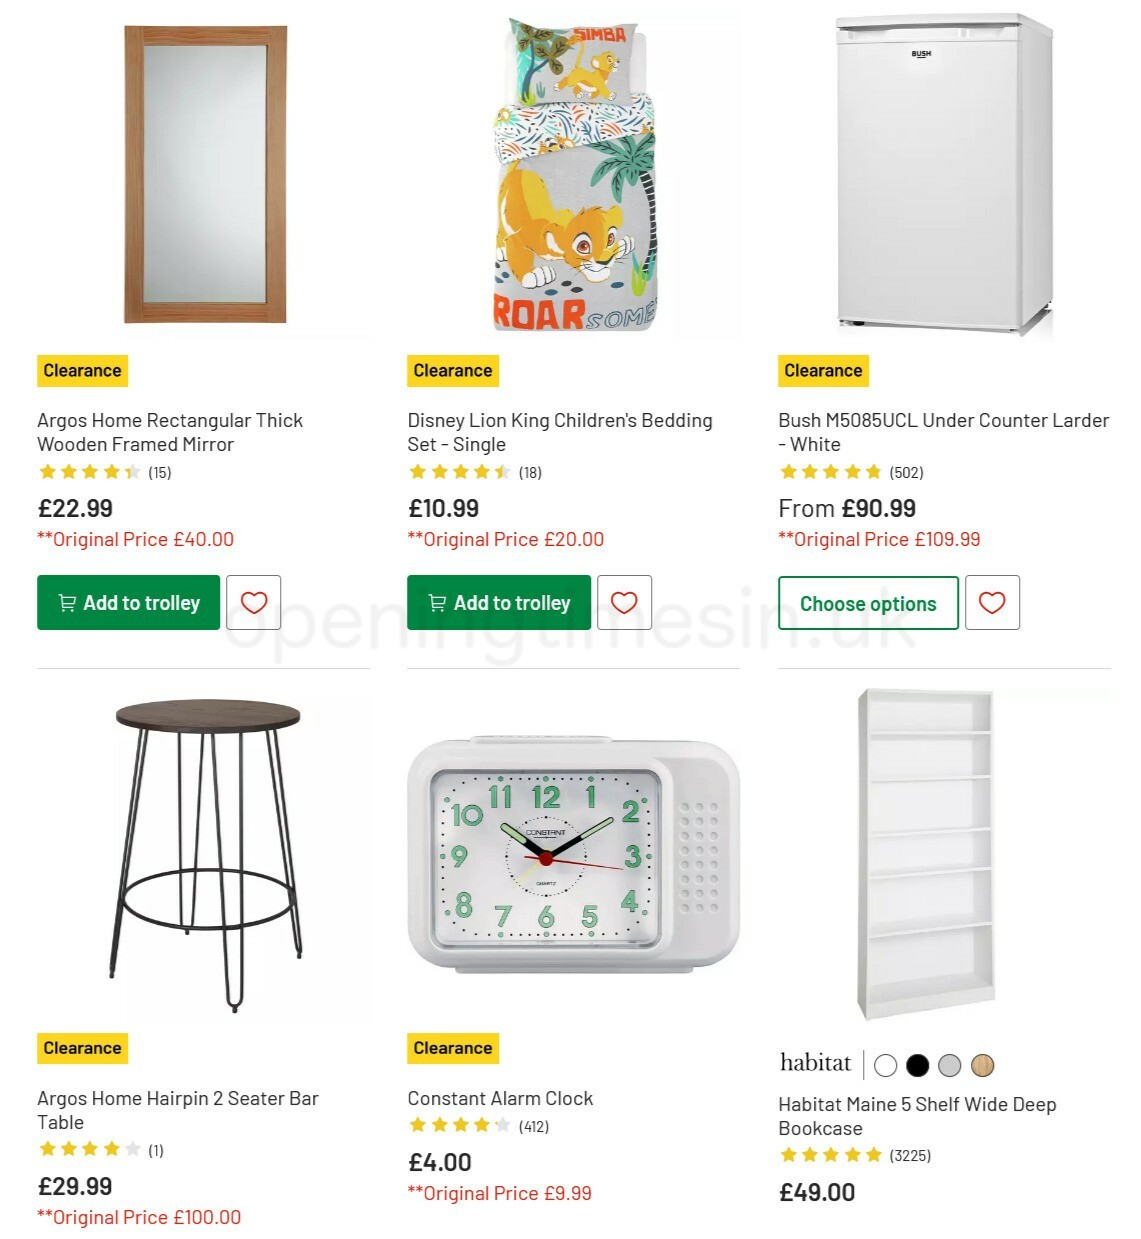
Task: Select the white colour circle for the bookcase
Action: (885, 1066)
